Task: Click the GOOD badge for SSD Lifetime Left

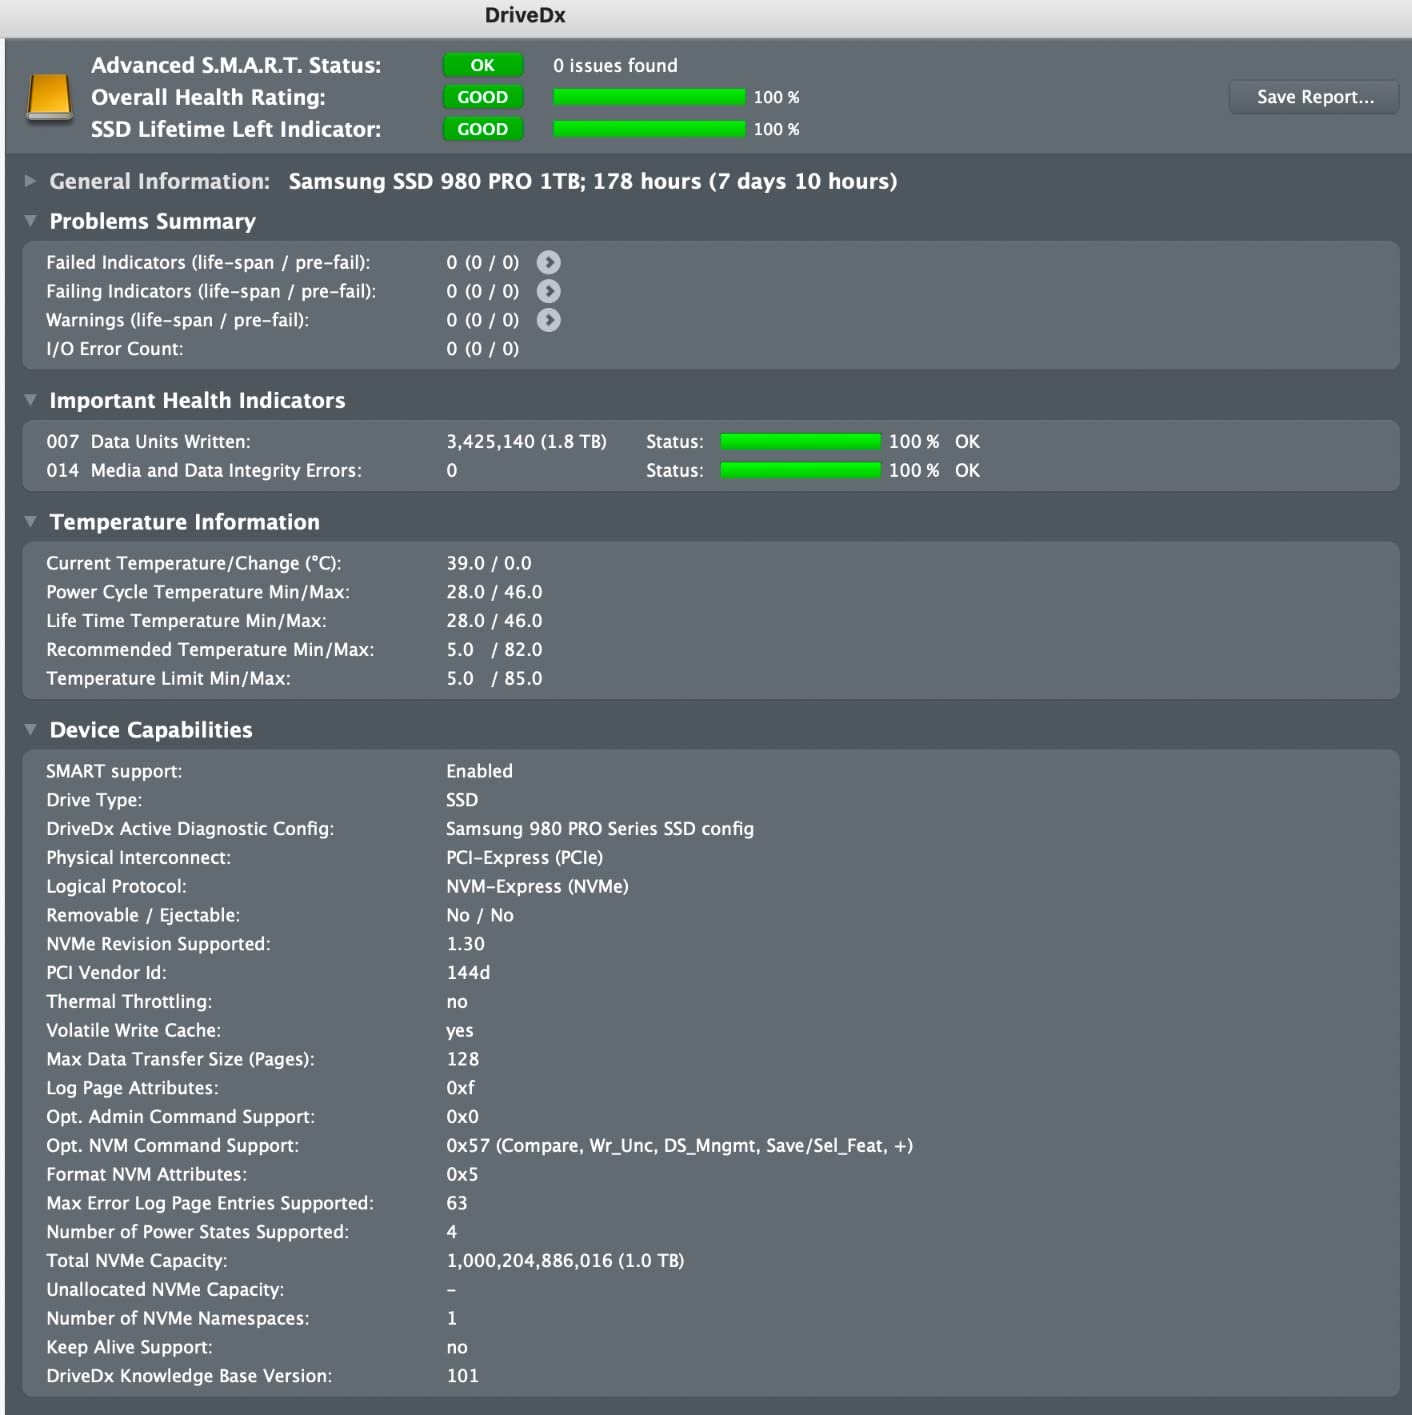Action: click(x=483, y=129)
